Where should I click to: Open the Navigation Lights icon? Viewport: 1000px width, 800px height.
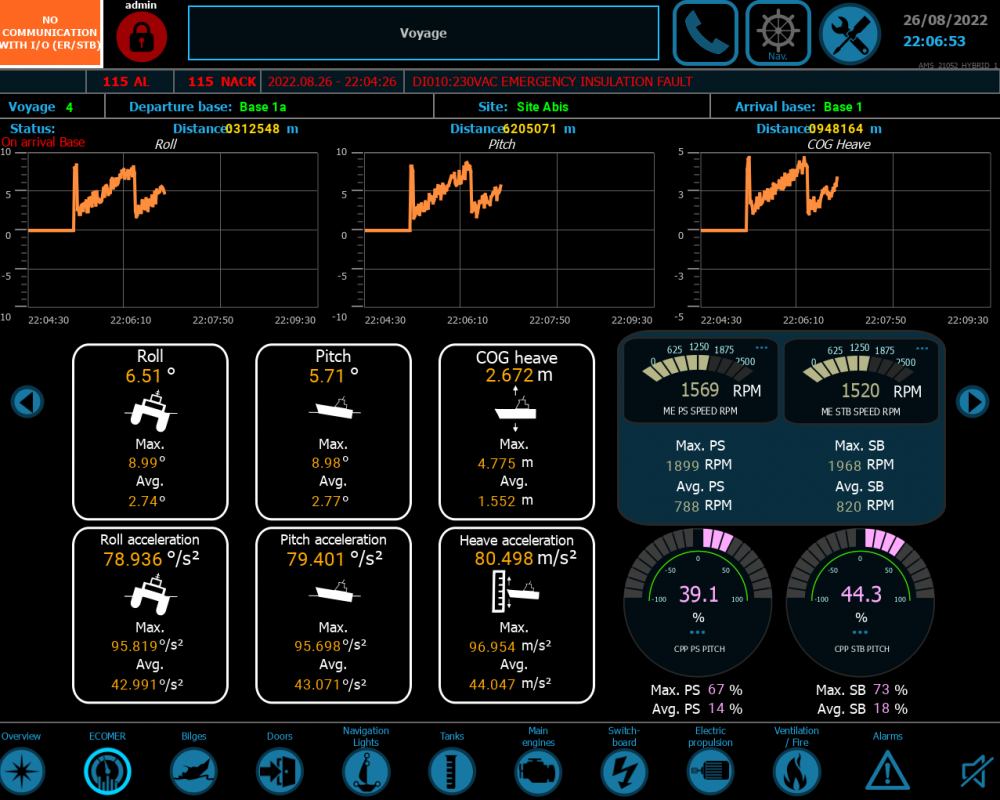click(x=366, y=771)
